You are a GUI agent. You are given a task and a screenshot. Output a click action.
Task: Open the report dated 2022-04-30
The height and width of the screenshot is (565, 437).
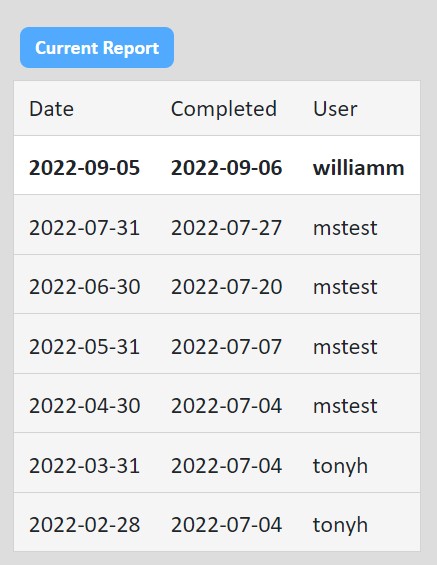click(85, 406)
